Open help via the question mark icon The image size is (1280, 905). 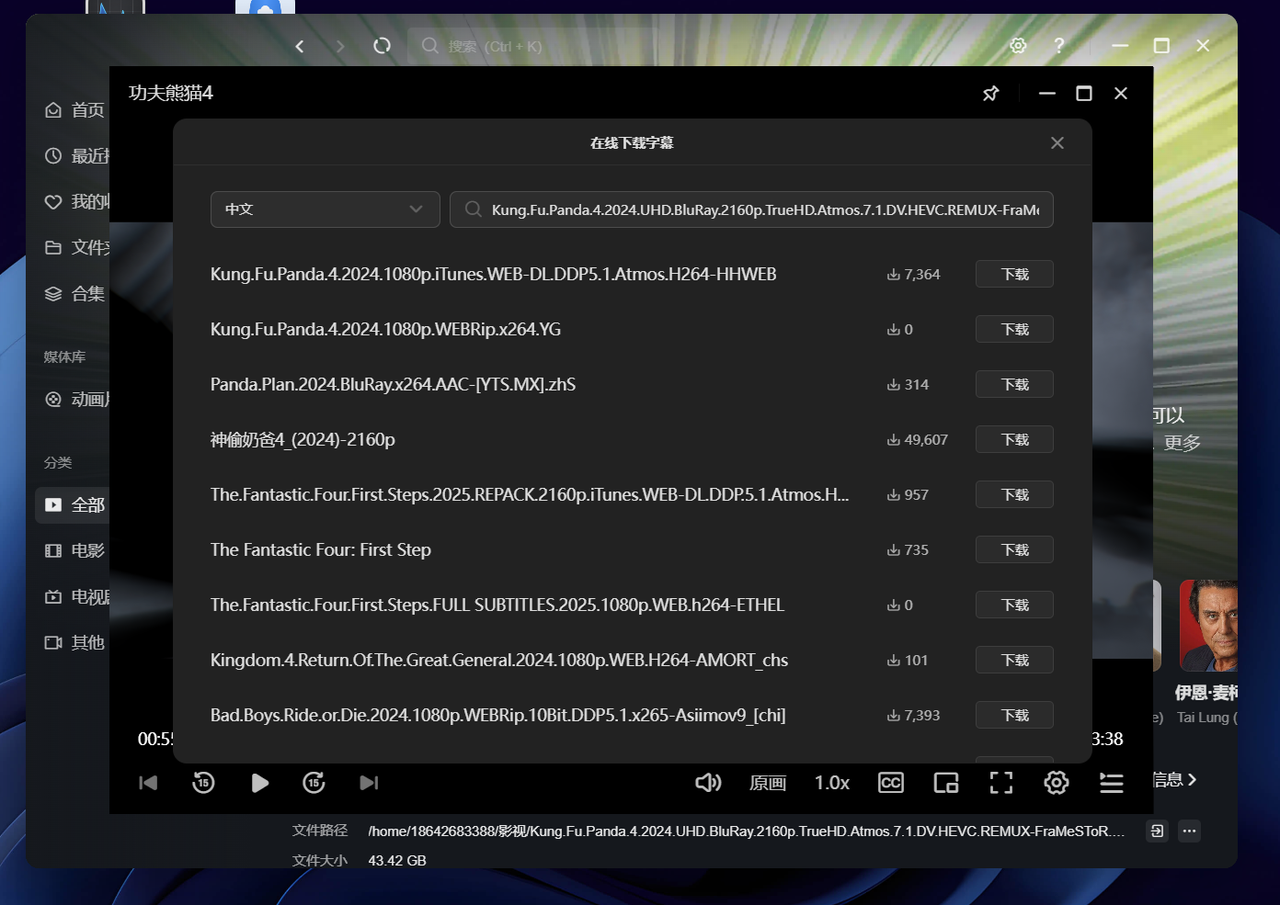(x=1060, y=46)
